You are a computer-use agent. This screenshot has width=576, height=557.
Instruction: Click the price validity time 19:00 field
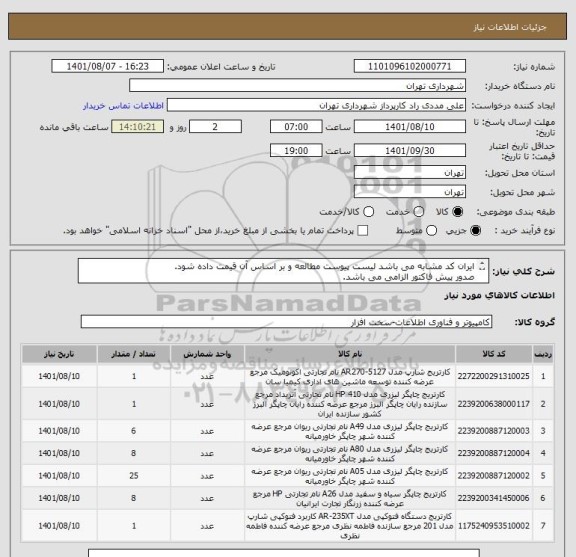pyautogui.click(x=296, y=150)
